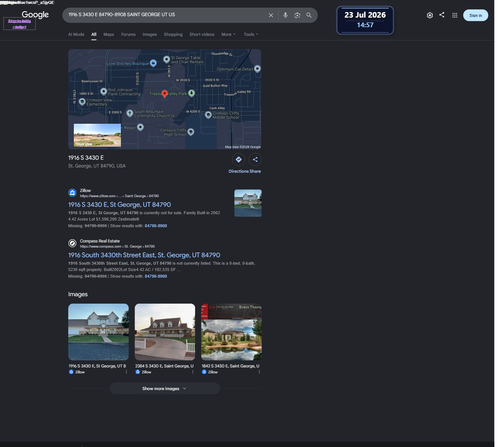Switch to the Maps tab
The image size is (500, 447).
(x=109, y=34)
